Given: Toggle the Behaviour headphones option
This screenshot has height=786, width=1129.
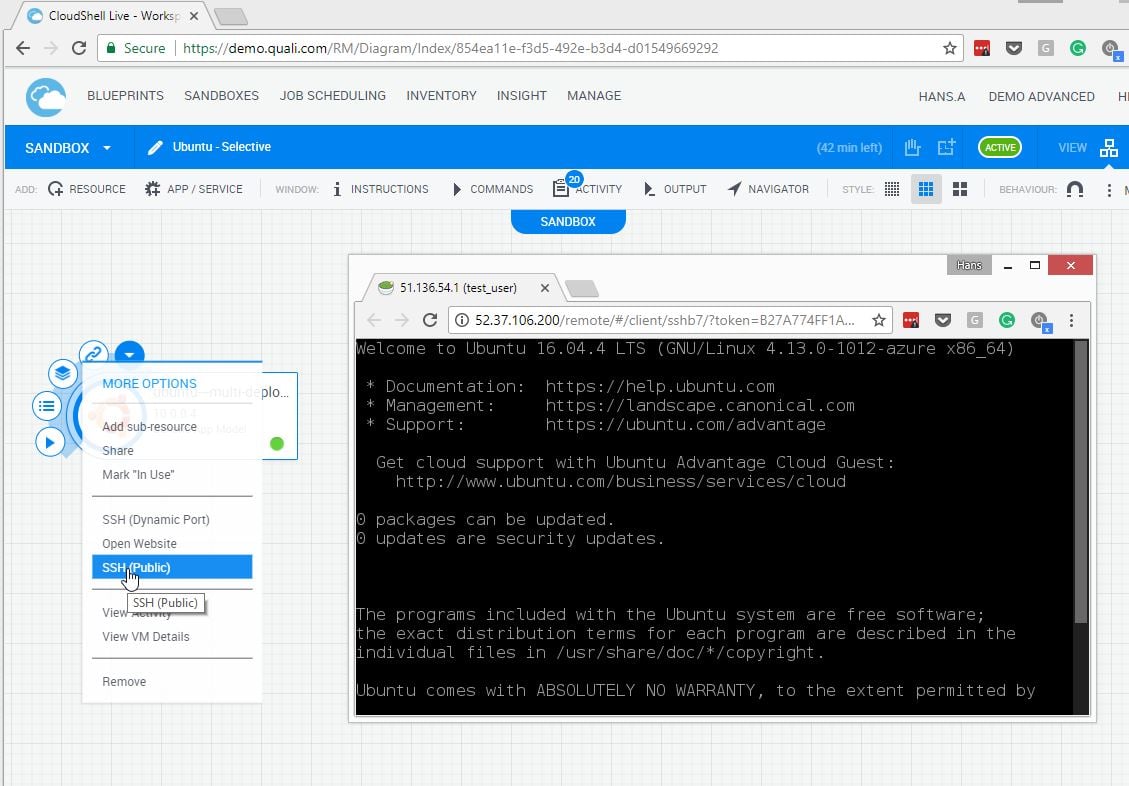Looking at the screenshot, I should 1074,188.
